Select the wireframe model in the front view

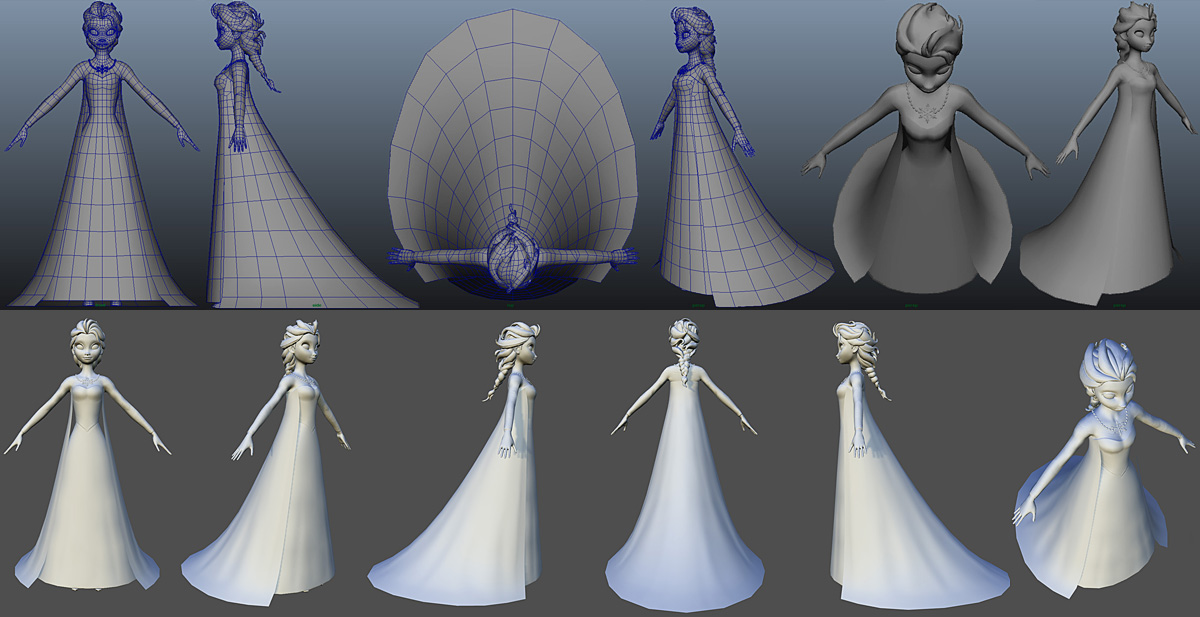coord(101,153)
